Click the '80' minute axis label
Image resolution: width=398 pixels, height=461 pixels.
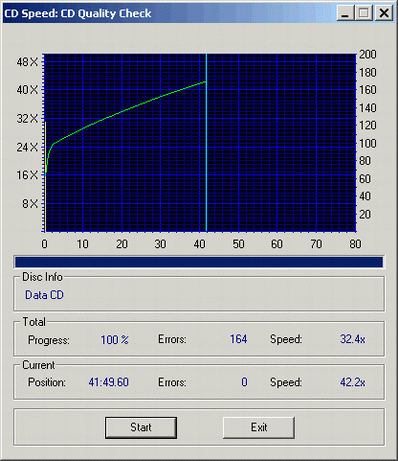tap(355, 244)
